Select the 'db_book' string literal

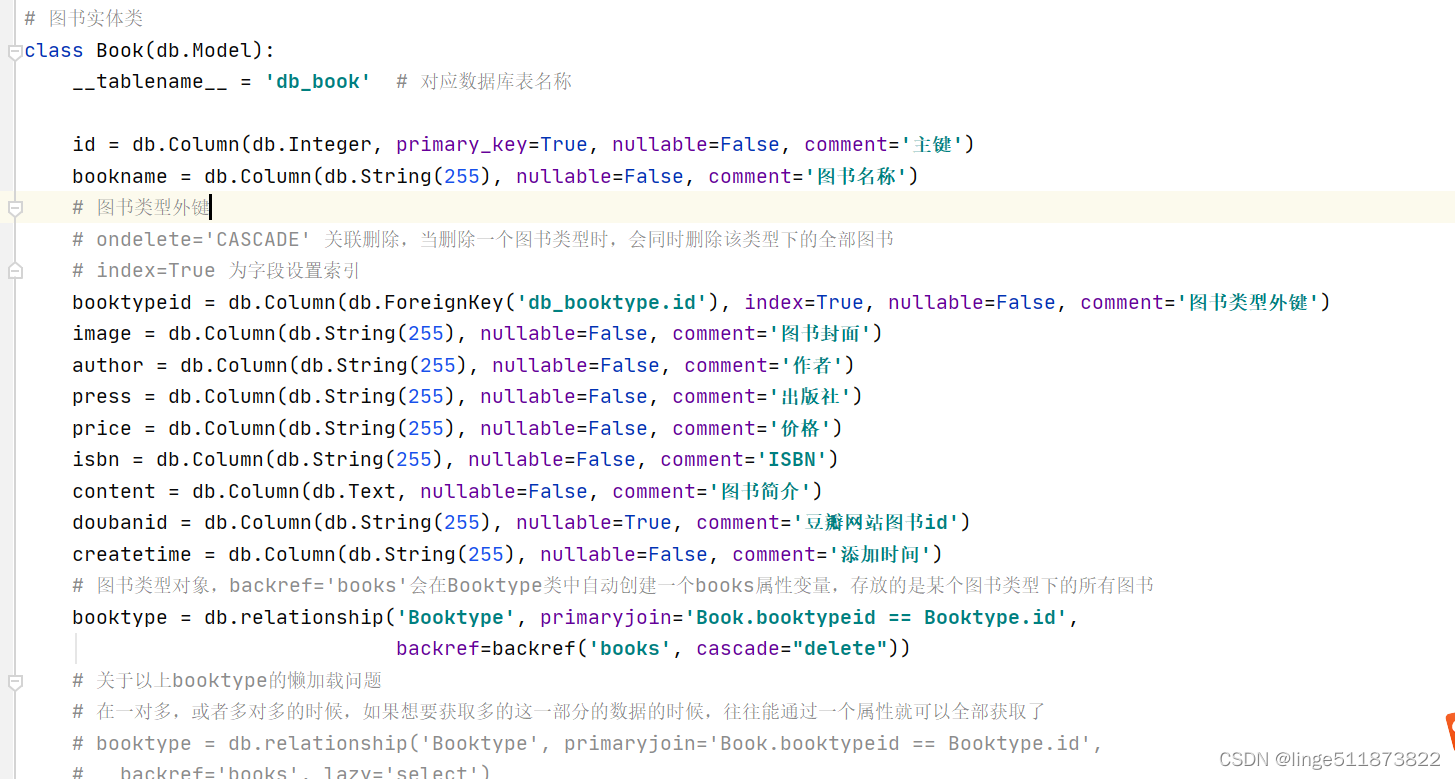point(318,82)
